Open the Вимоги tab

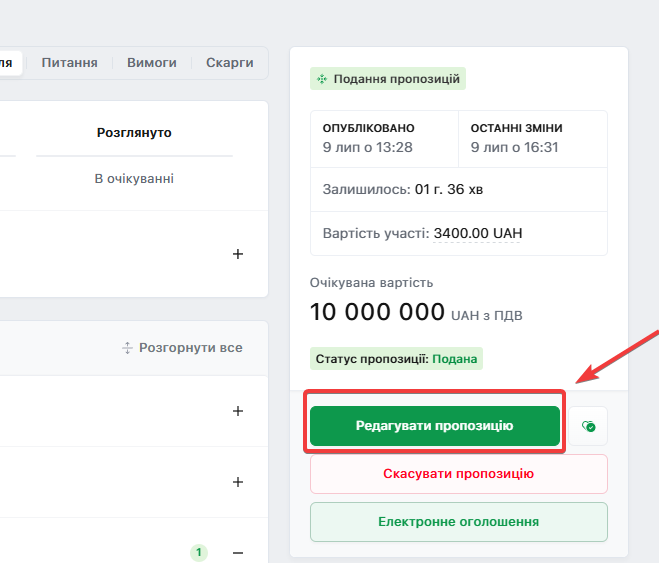pos(152,62)
